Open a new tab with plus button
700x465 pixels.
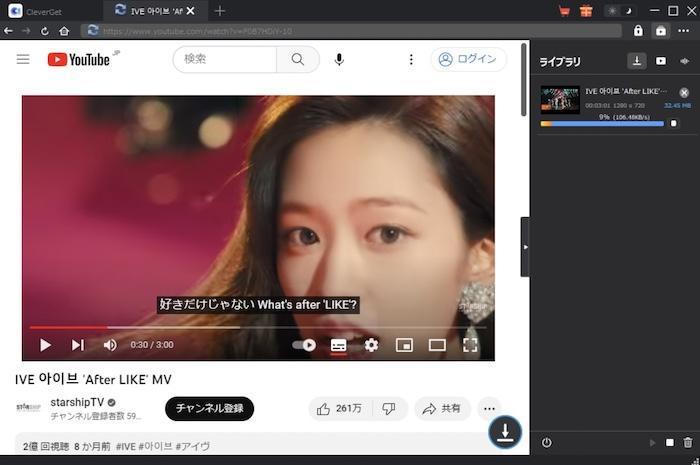tap(220, 11)
